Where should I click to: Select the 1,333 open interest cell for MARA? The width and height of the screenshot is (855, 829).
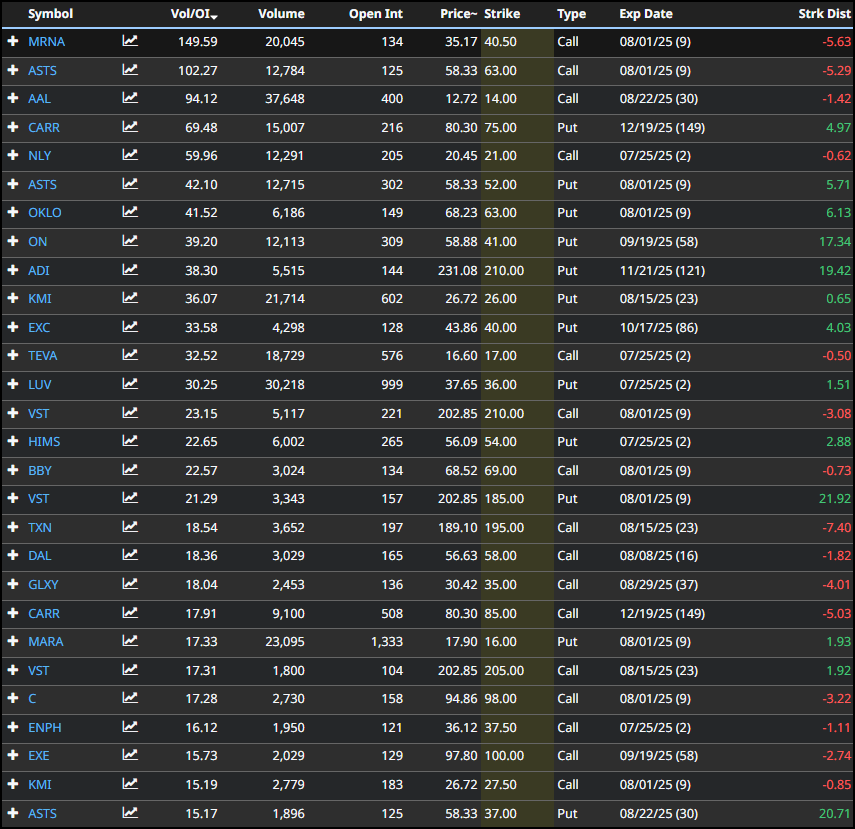[387, 641]
